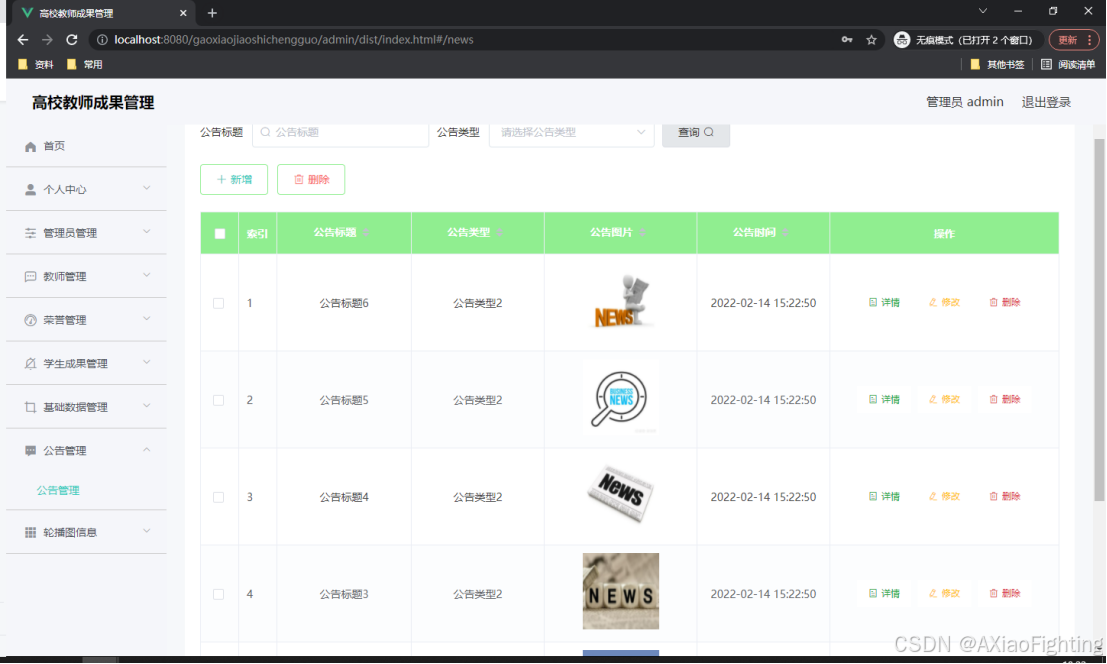Click the sliders icon beside 管理员管理
The width and height of the screenshot is (1107, 664).
pyautogui.click(x=30, y=233)
